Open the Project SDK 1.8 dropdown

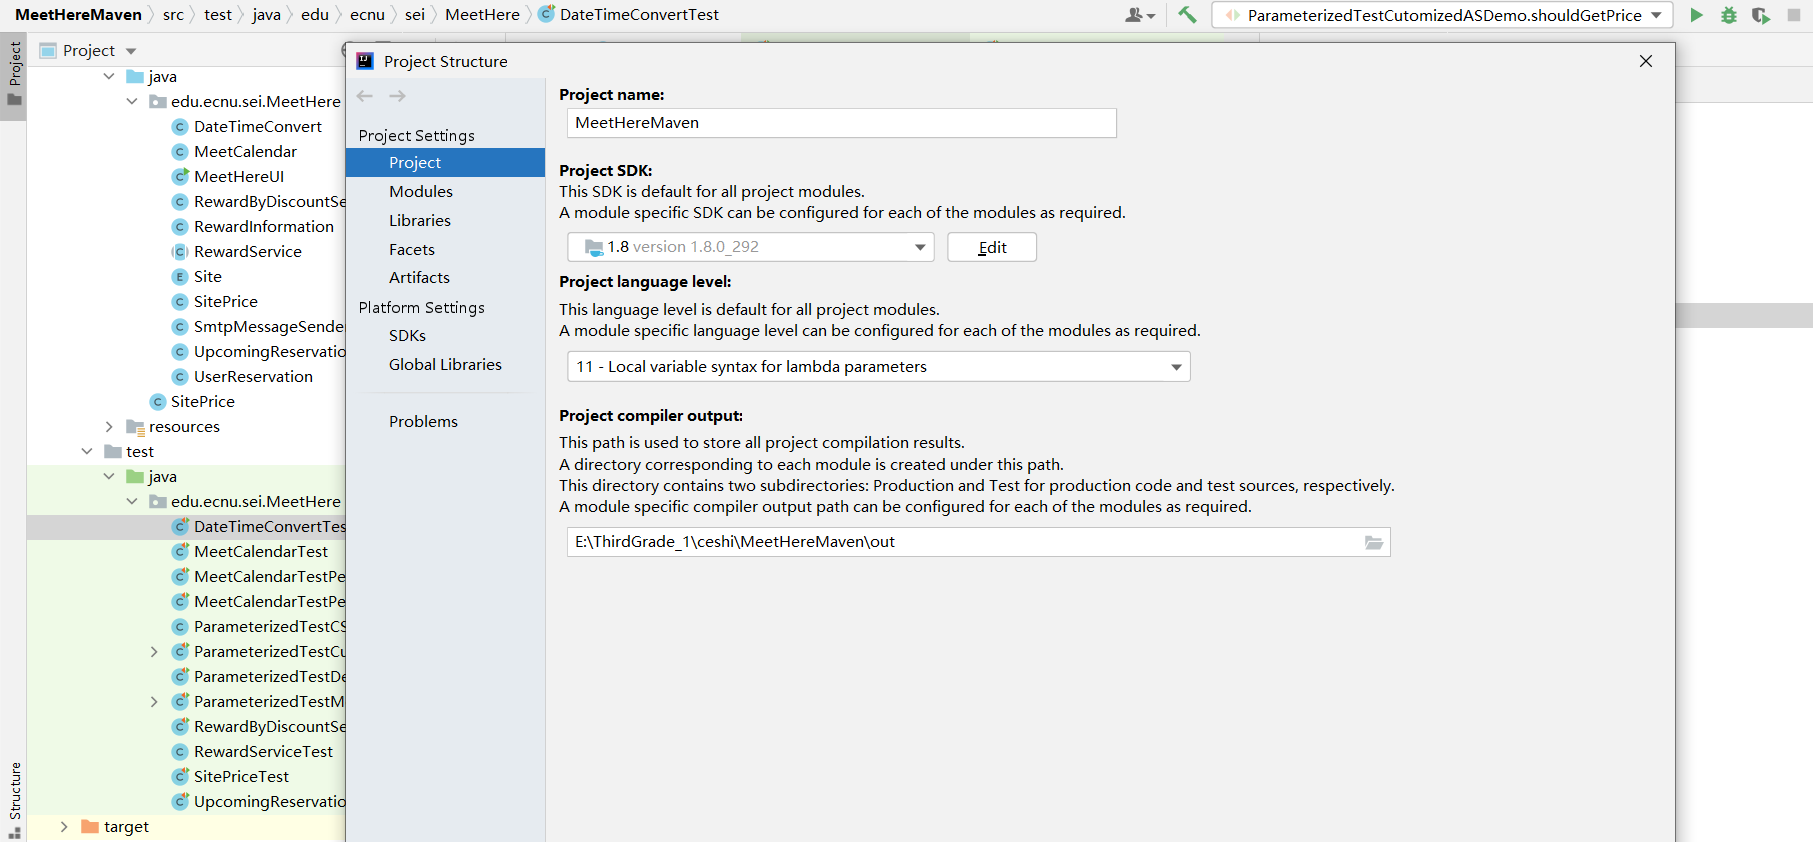tap(750, 247)
